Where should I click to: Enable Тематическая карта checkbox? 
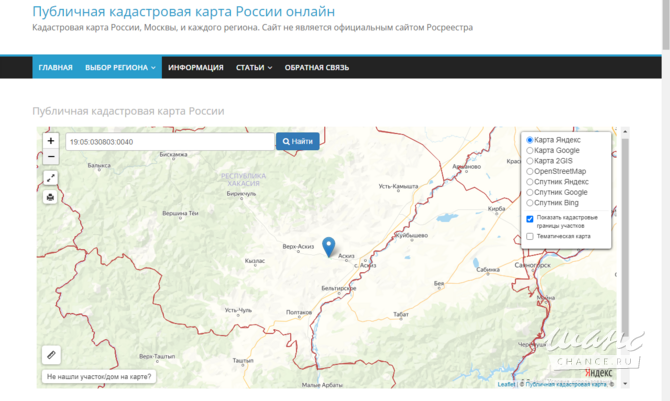coord(530,236)
